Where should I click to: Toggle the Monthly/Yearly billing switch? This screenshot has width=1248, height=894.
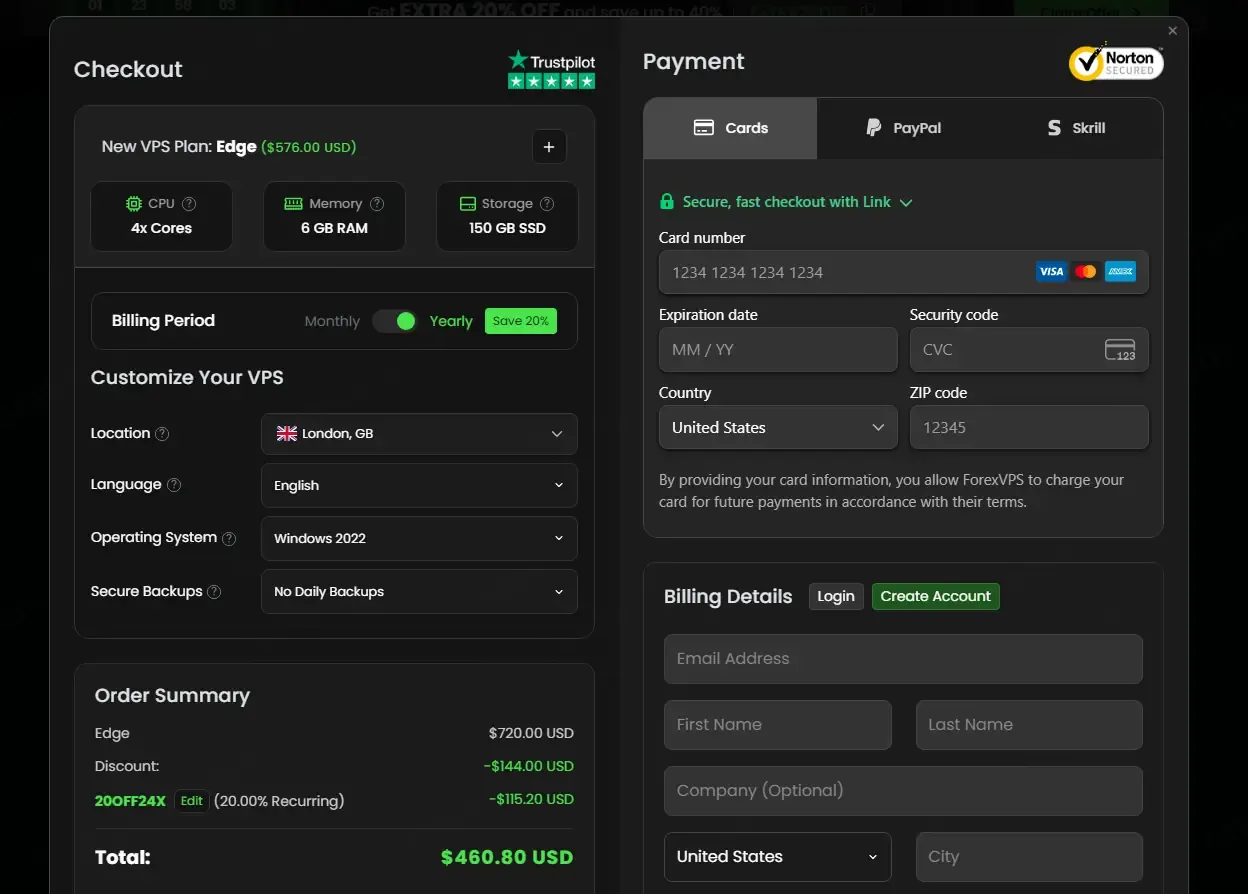tap(395, 321)
